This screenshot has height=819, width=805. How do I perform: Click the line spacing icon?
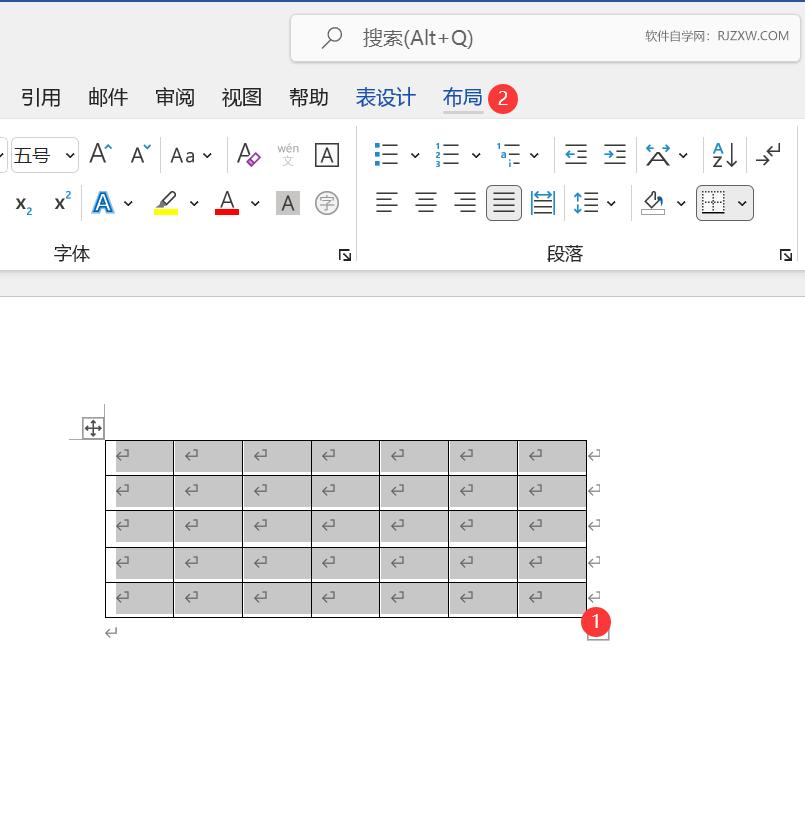(x=586, y=203)
